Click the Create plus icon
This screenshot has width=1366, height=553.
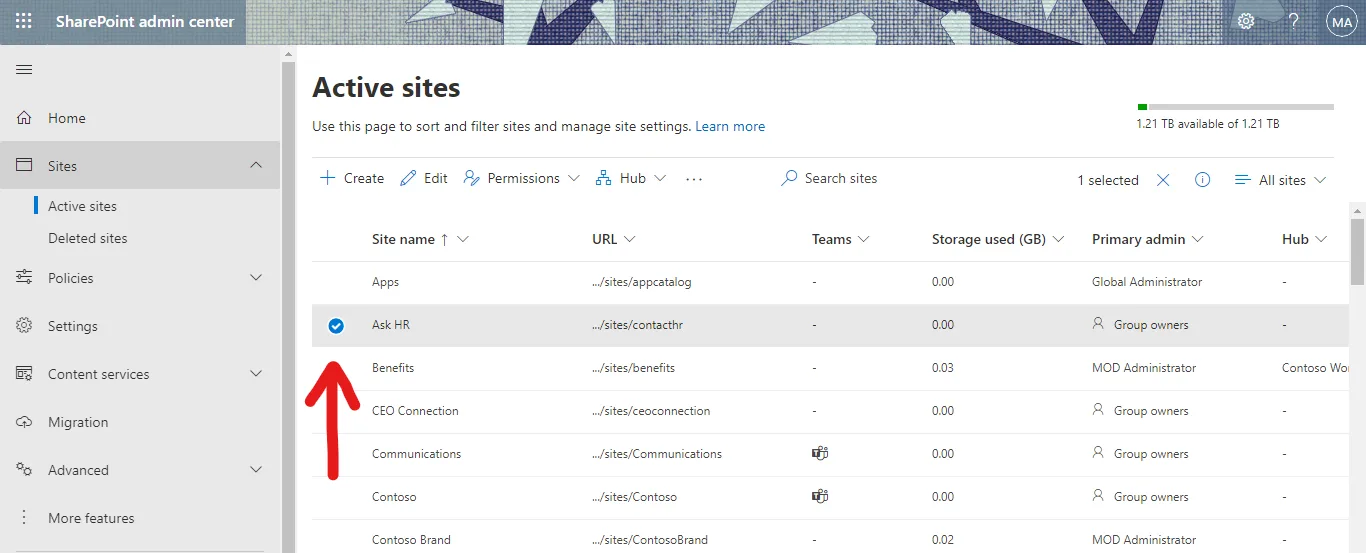327,178
